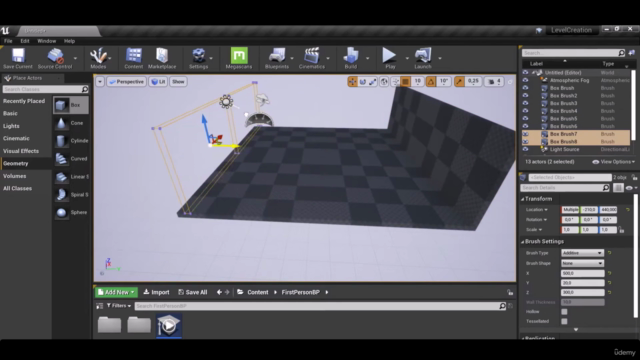Screen dimensions: 640x360
Task: Select the blueprint asset thumbnail
Action: (x=169, y=325)
